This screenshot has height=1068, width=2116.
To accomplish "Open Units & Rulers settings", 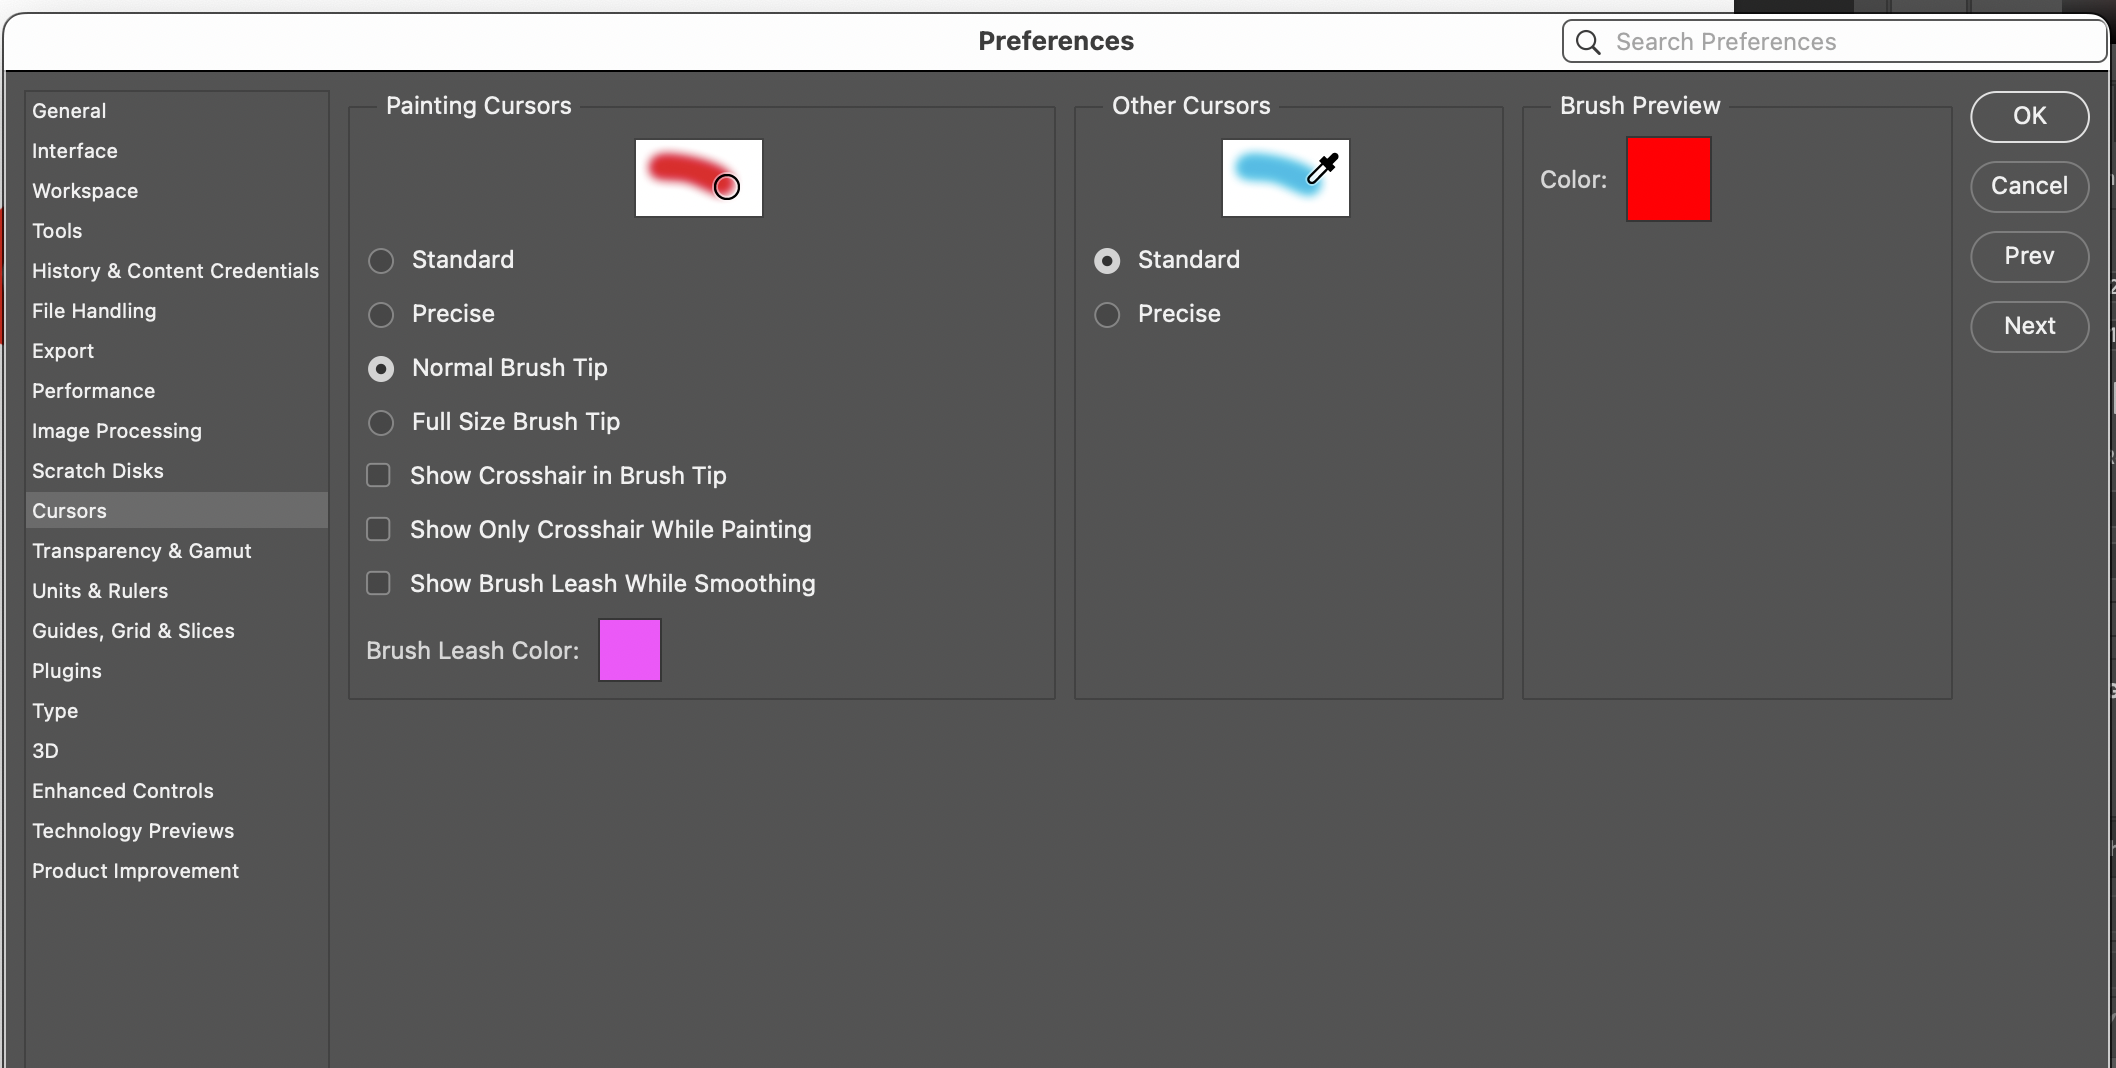I will 100,590.
